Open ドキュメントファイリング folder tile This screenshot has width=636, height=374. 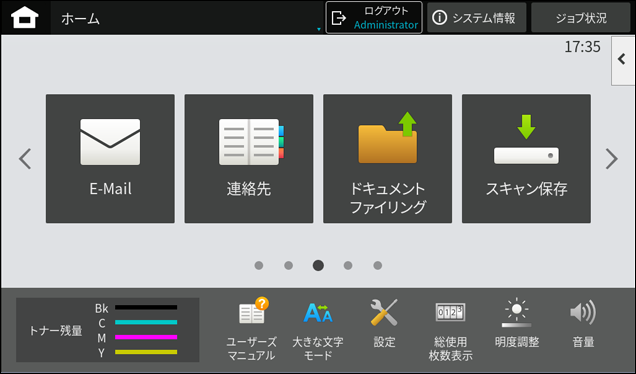point(387,159)
